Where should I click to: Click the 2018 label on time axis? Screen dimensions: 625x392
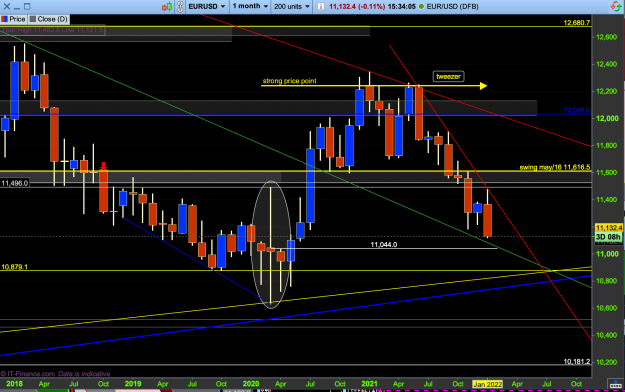click(x=14, y=384)
